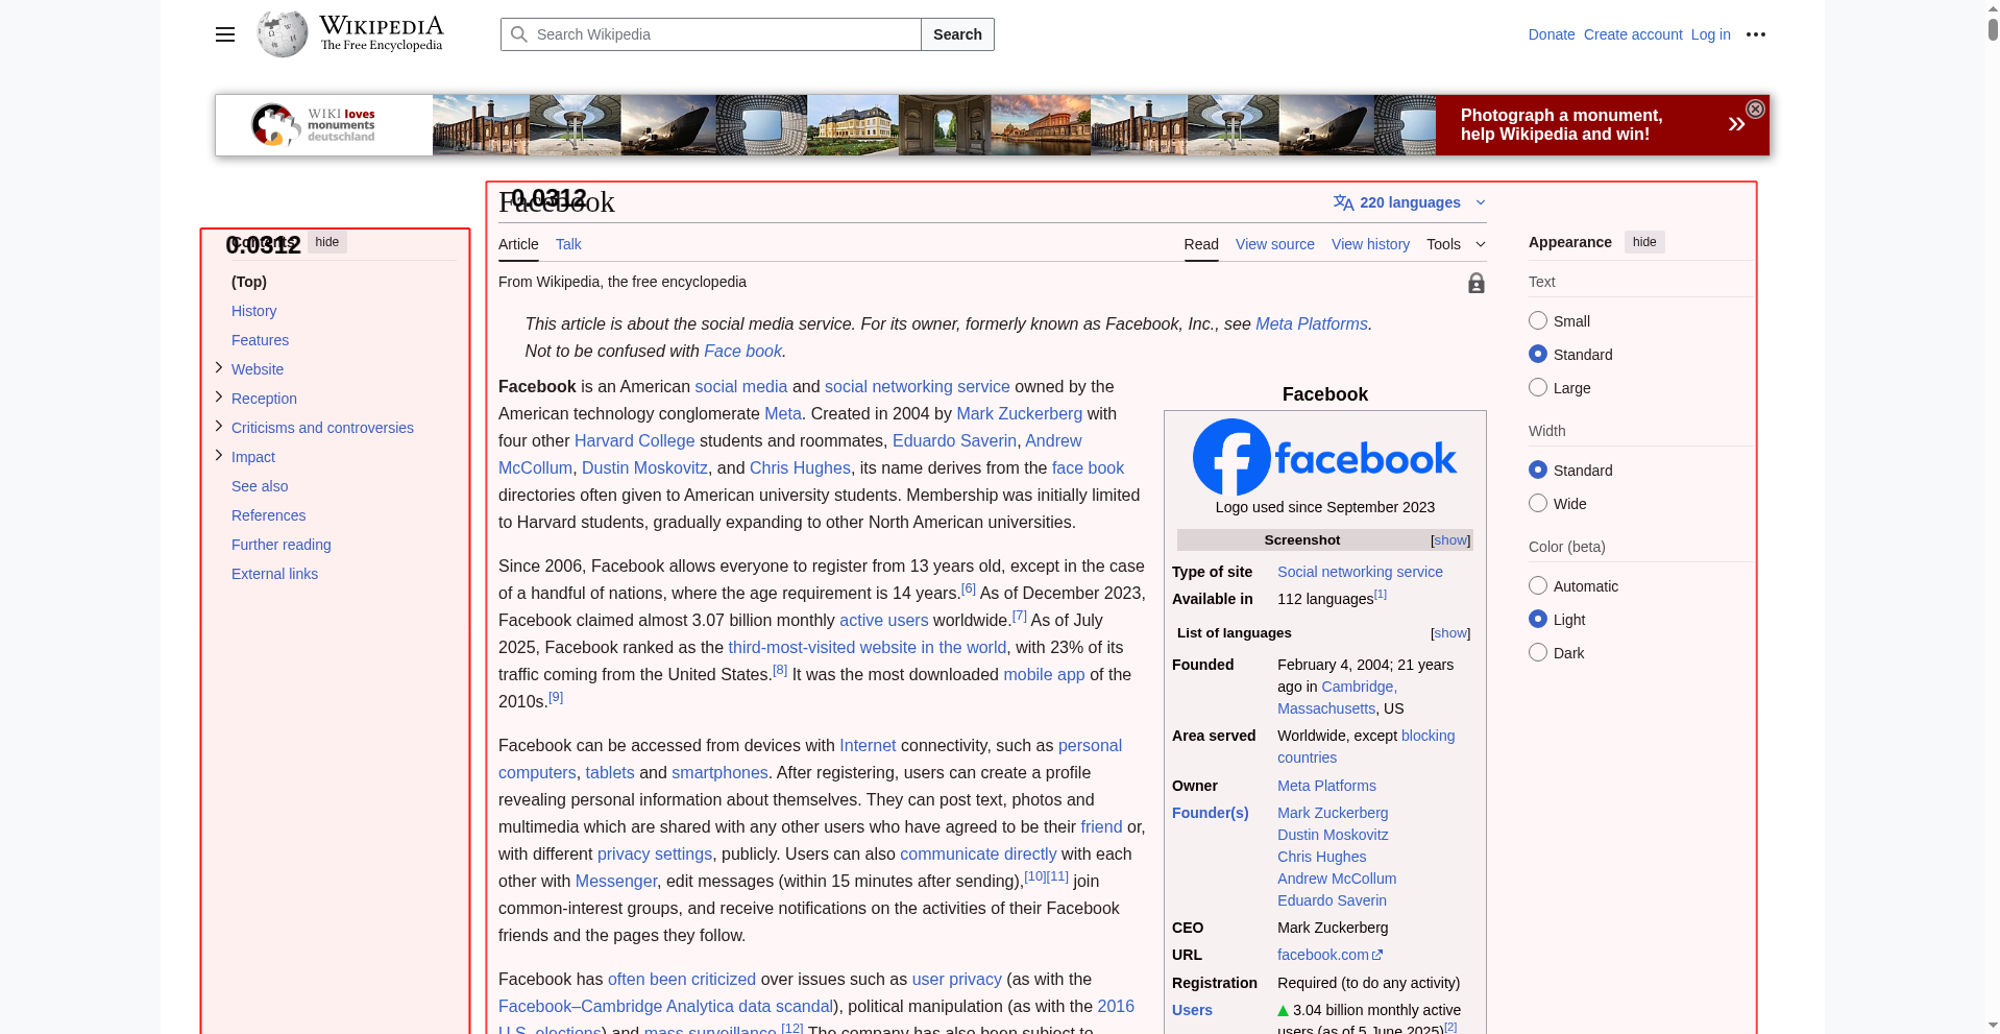Open the View source tab

pos(1275,244)
